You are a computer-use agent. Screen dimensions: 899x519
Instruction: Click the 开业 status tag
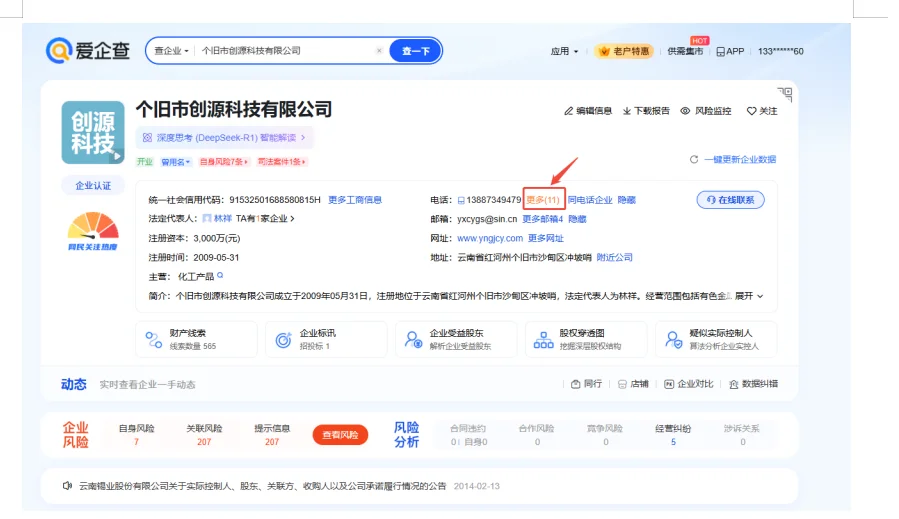(x=144, y=162)
